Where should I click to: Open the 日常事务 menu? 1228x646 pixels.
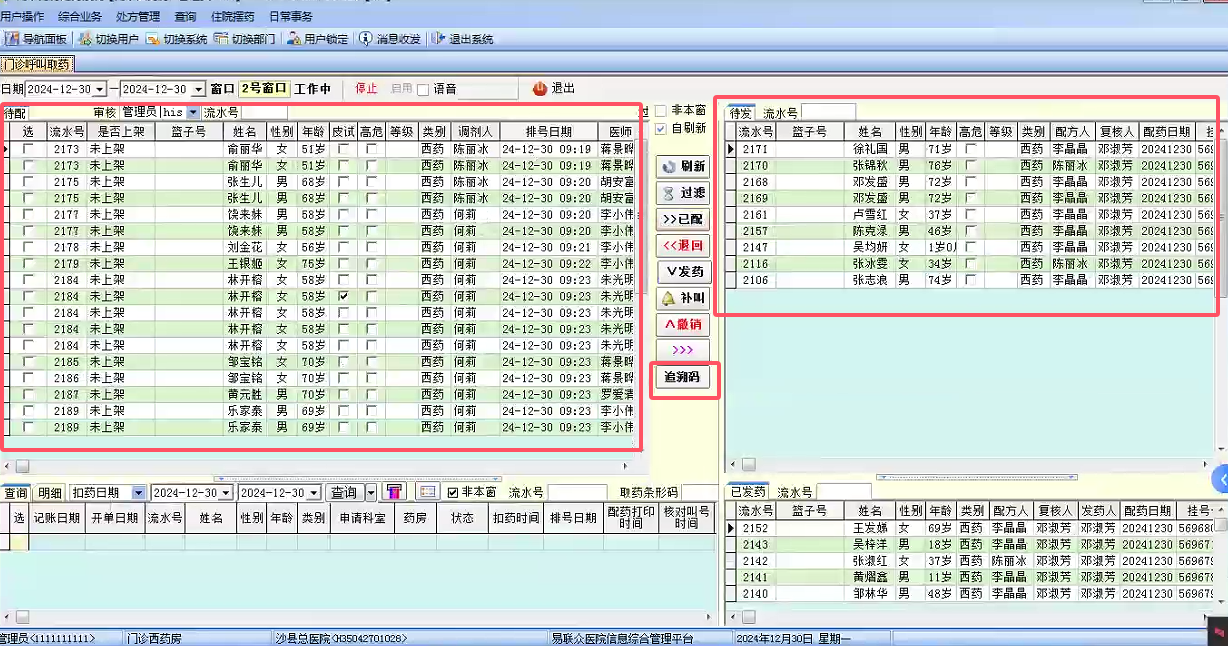[290, 17]
